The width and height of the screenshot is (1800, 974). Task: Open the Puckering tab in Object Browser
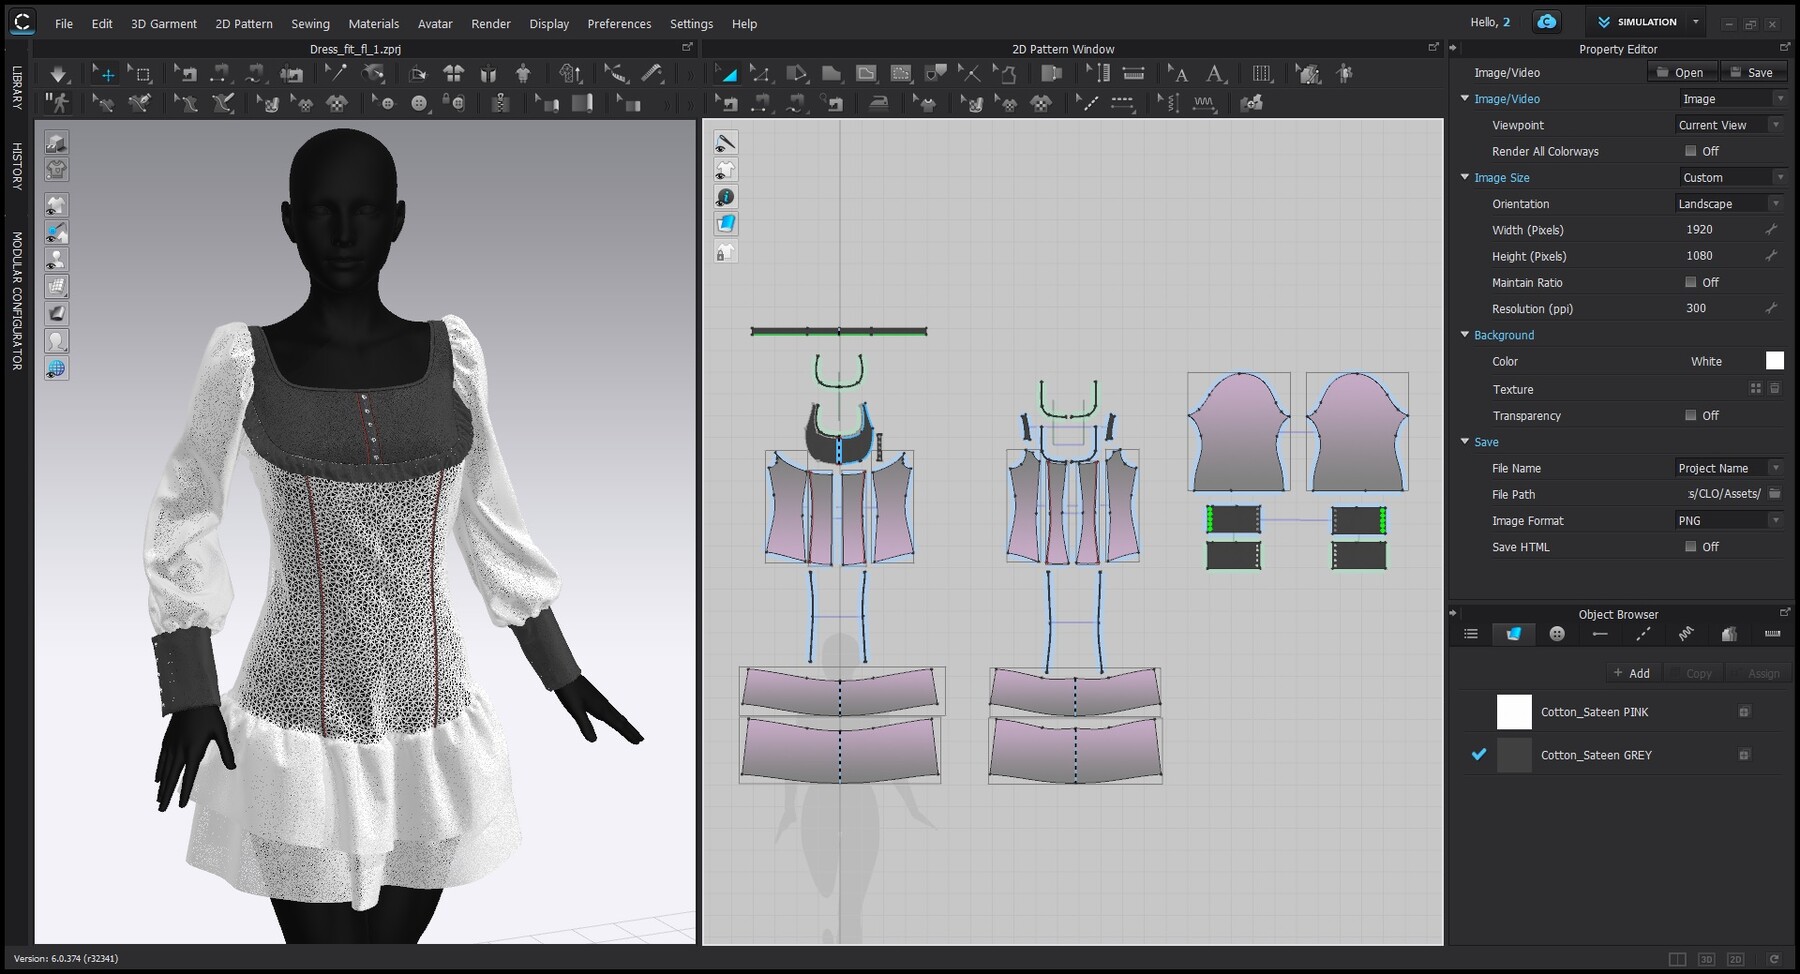coord(1686,634)
